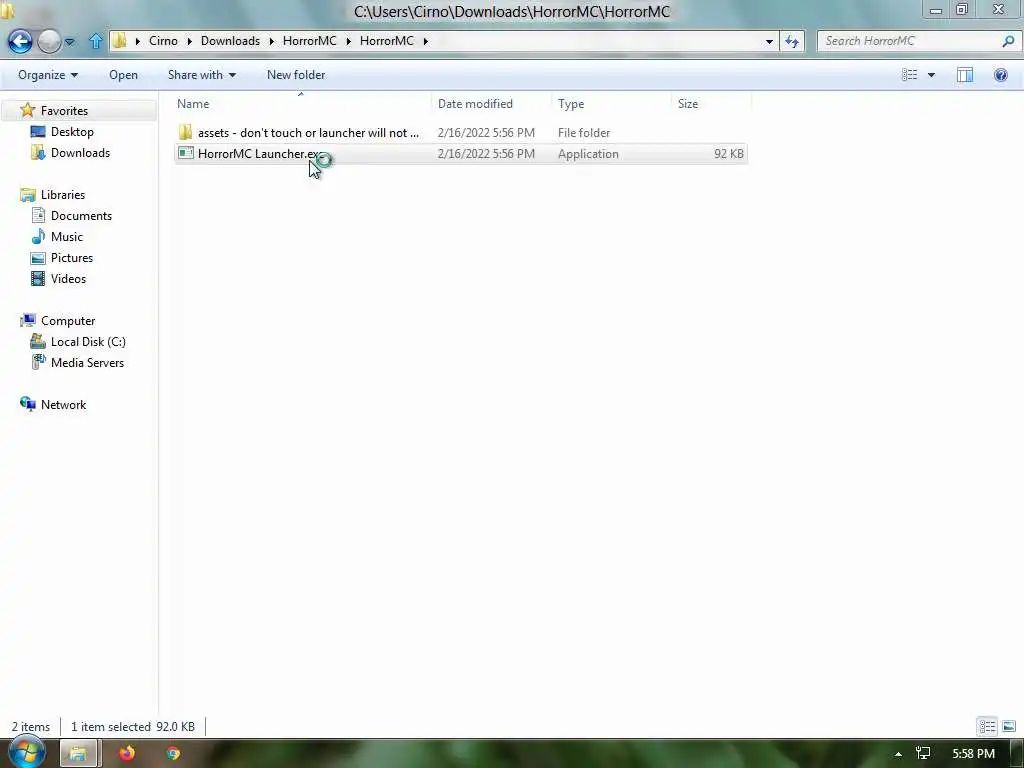This screenshot has width=1024, height=768.
Task: Open Desktop under Favorites
Action: click(x=72, y=131)
